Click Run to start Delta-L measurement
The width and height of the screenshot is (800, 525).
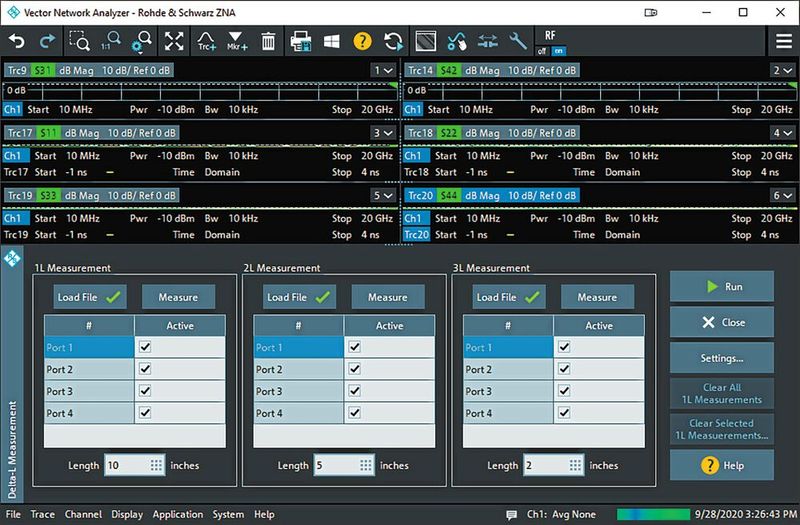pyautogui.click(x=721, y=287)
